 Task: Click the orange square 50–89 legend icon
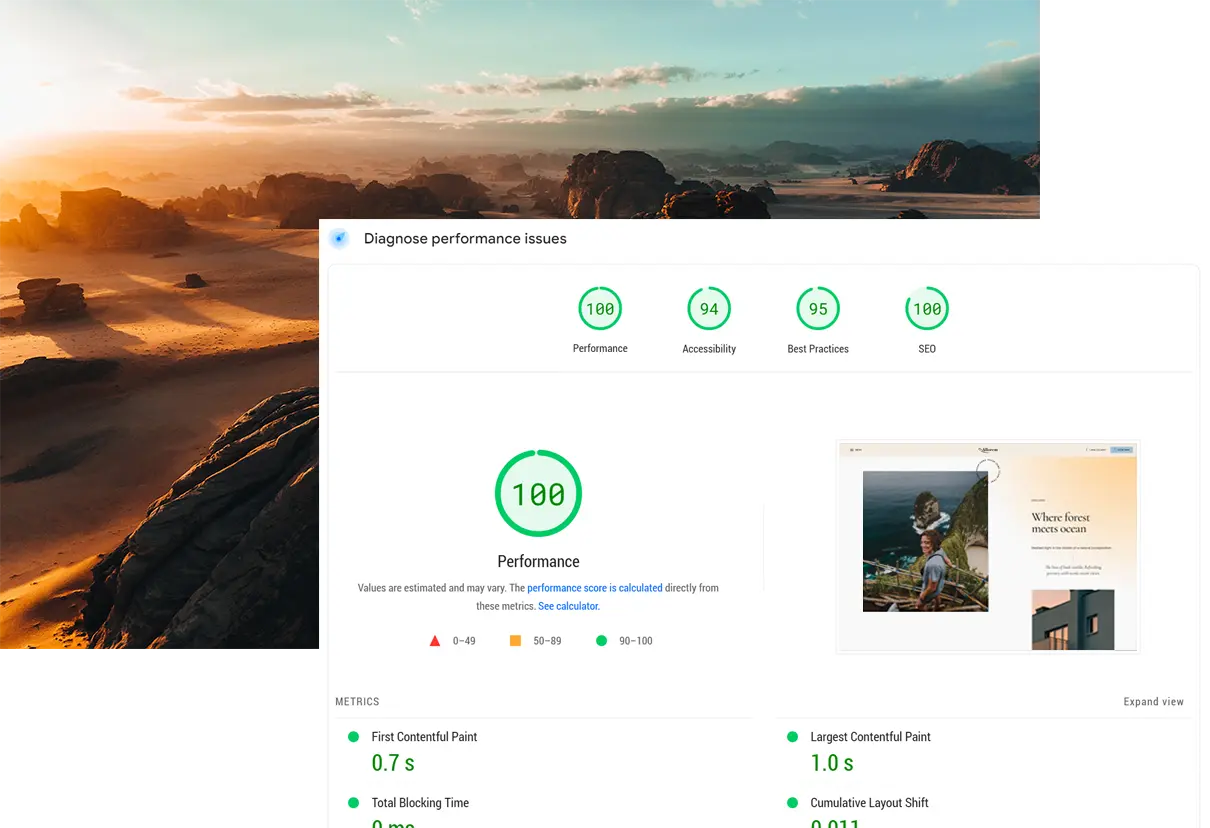515,641
